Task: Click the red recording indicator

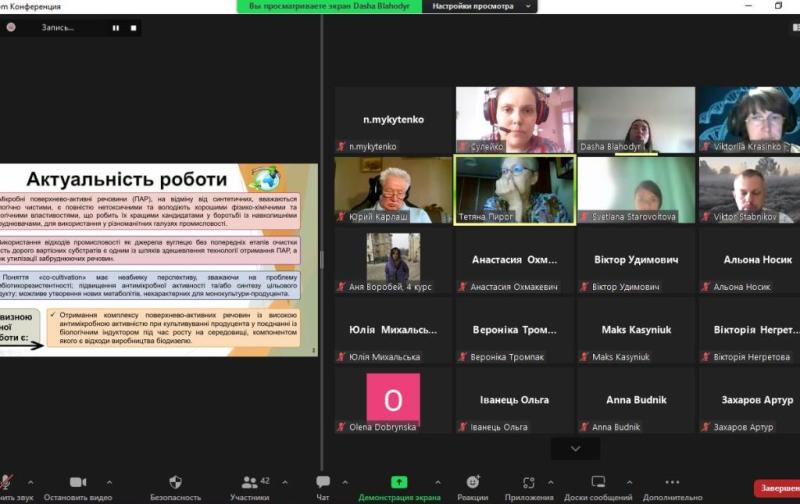Action: 11,28
